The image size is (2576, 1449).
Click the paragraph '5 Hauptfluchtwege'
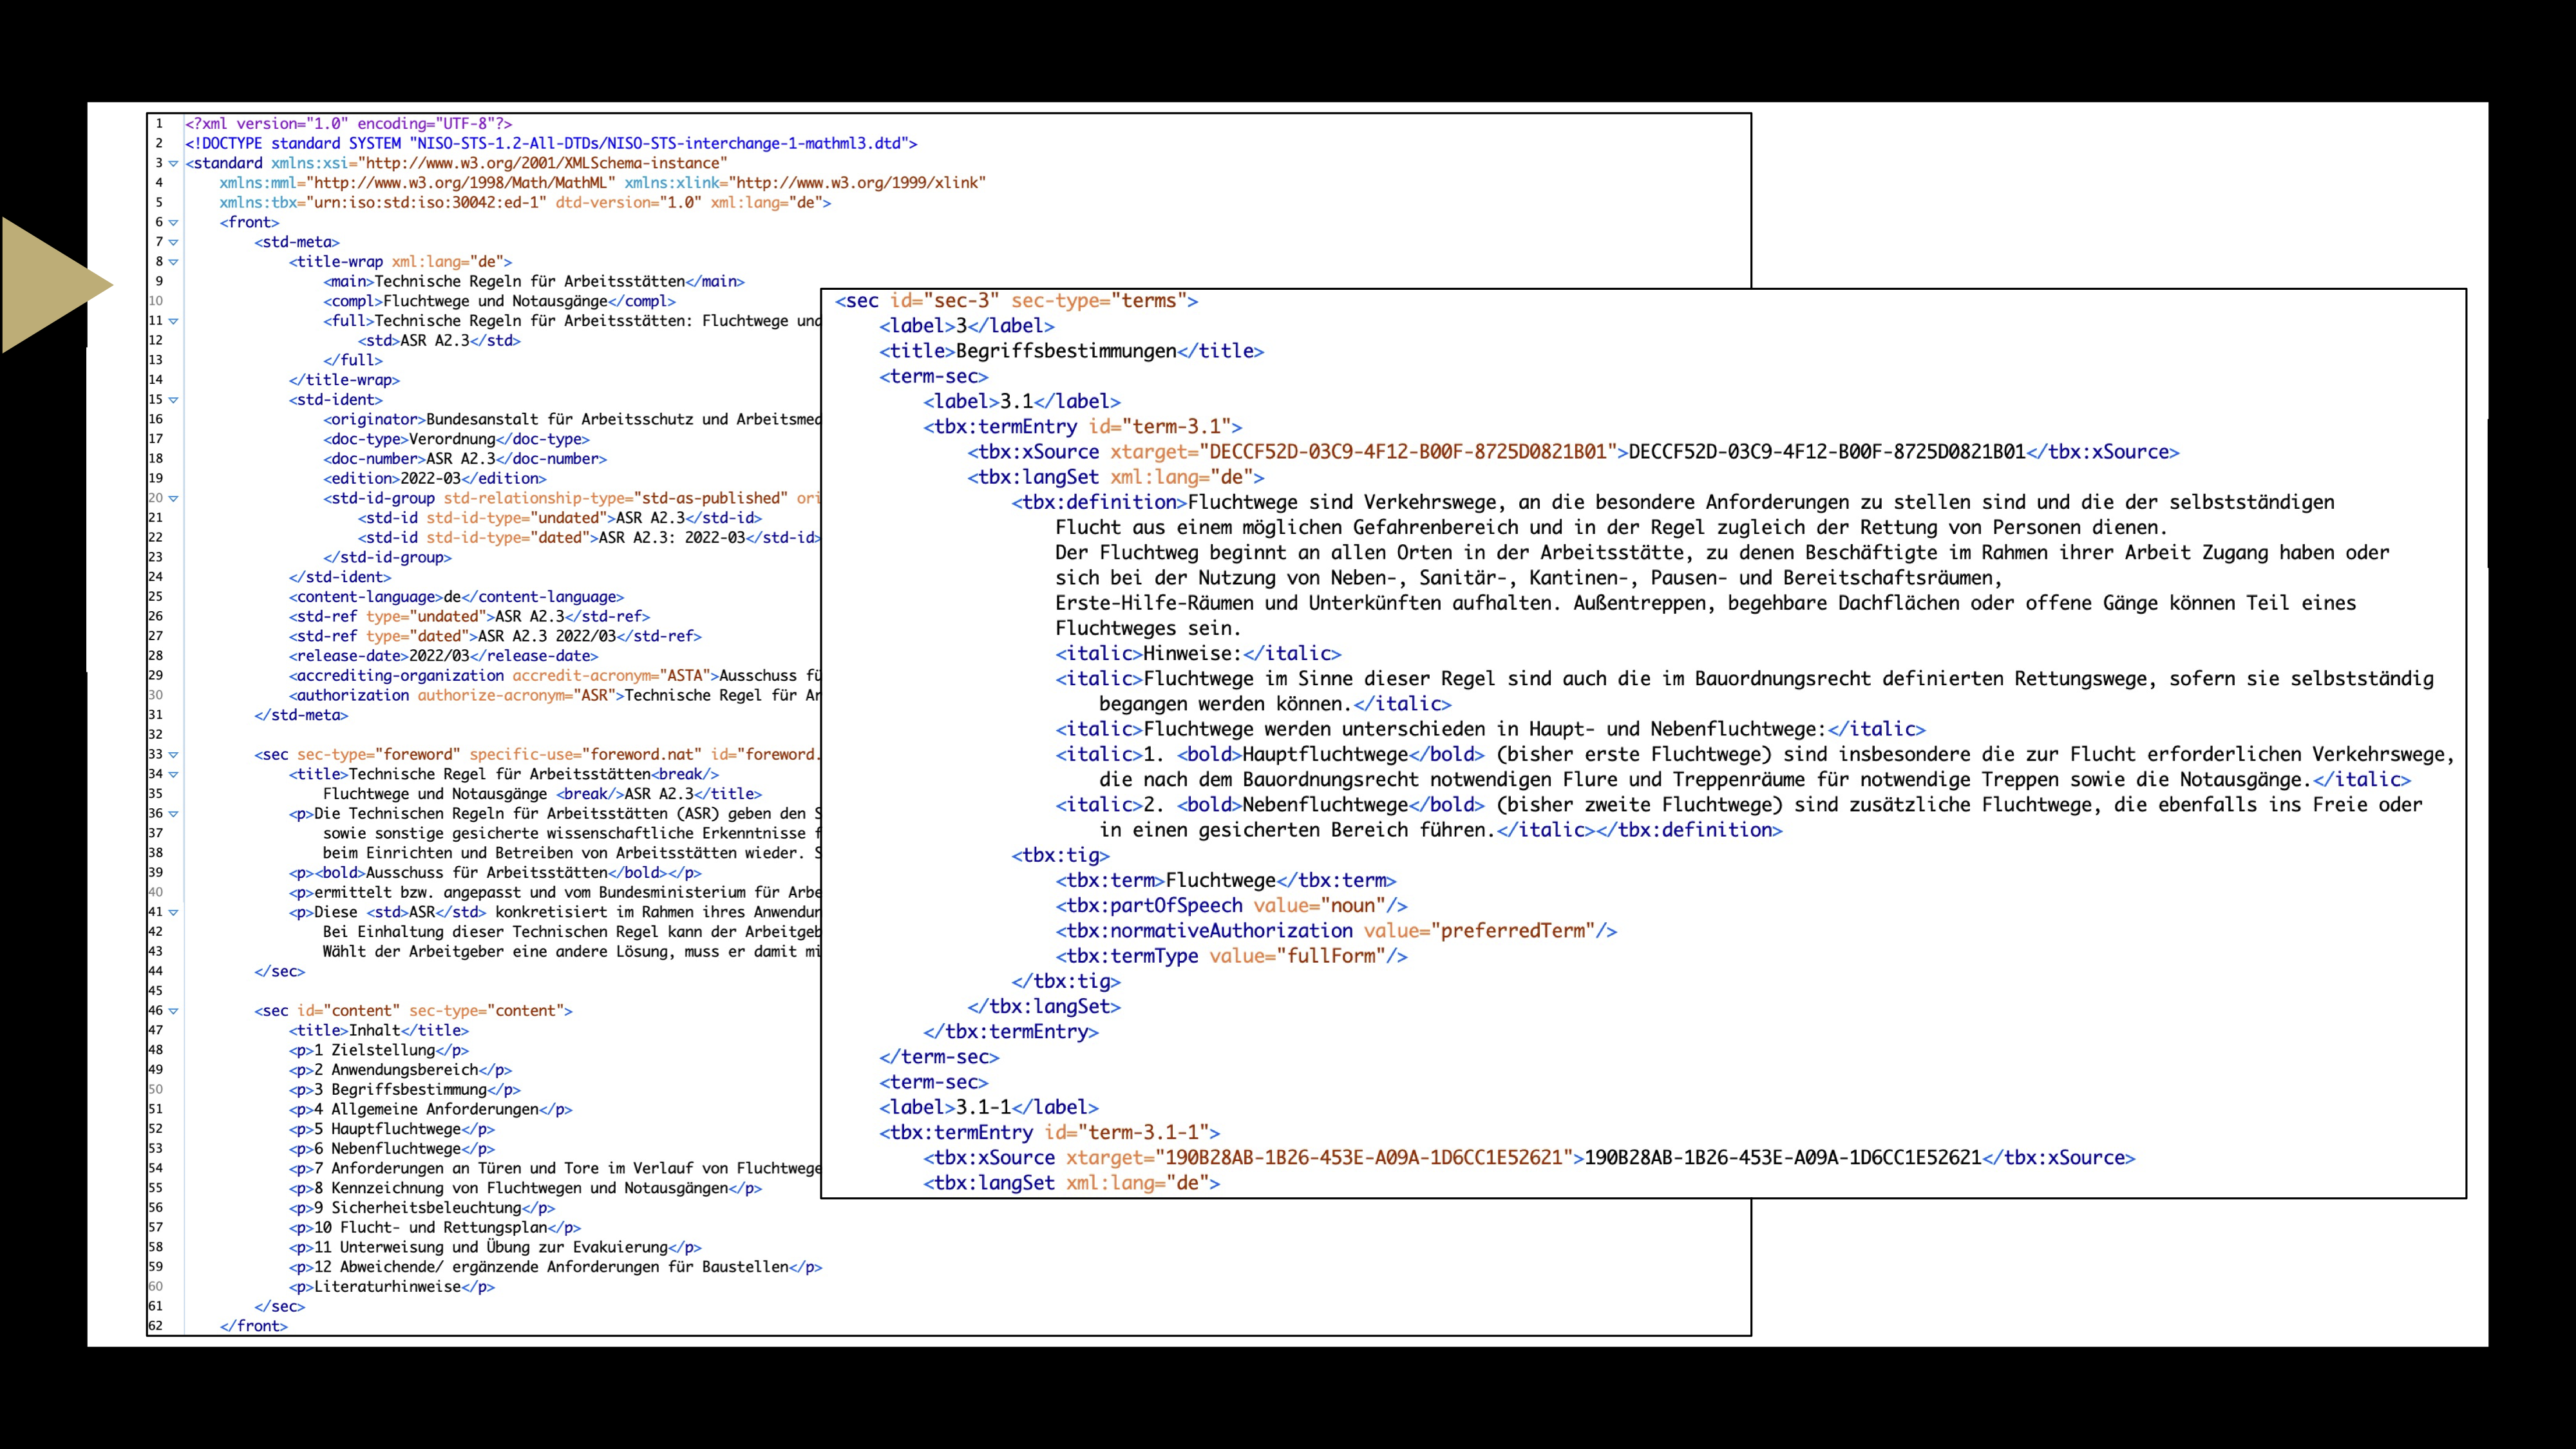pyautogui.click(x=391, y=1129)
